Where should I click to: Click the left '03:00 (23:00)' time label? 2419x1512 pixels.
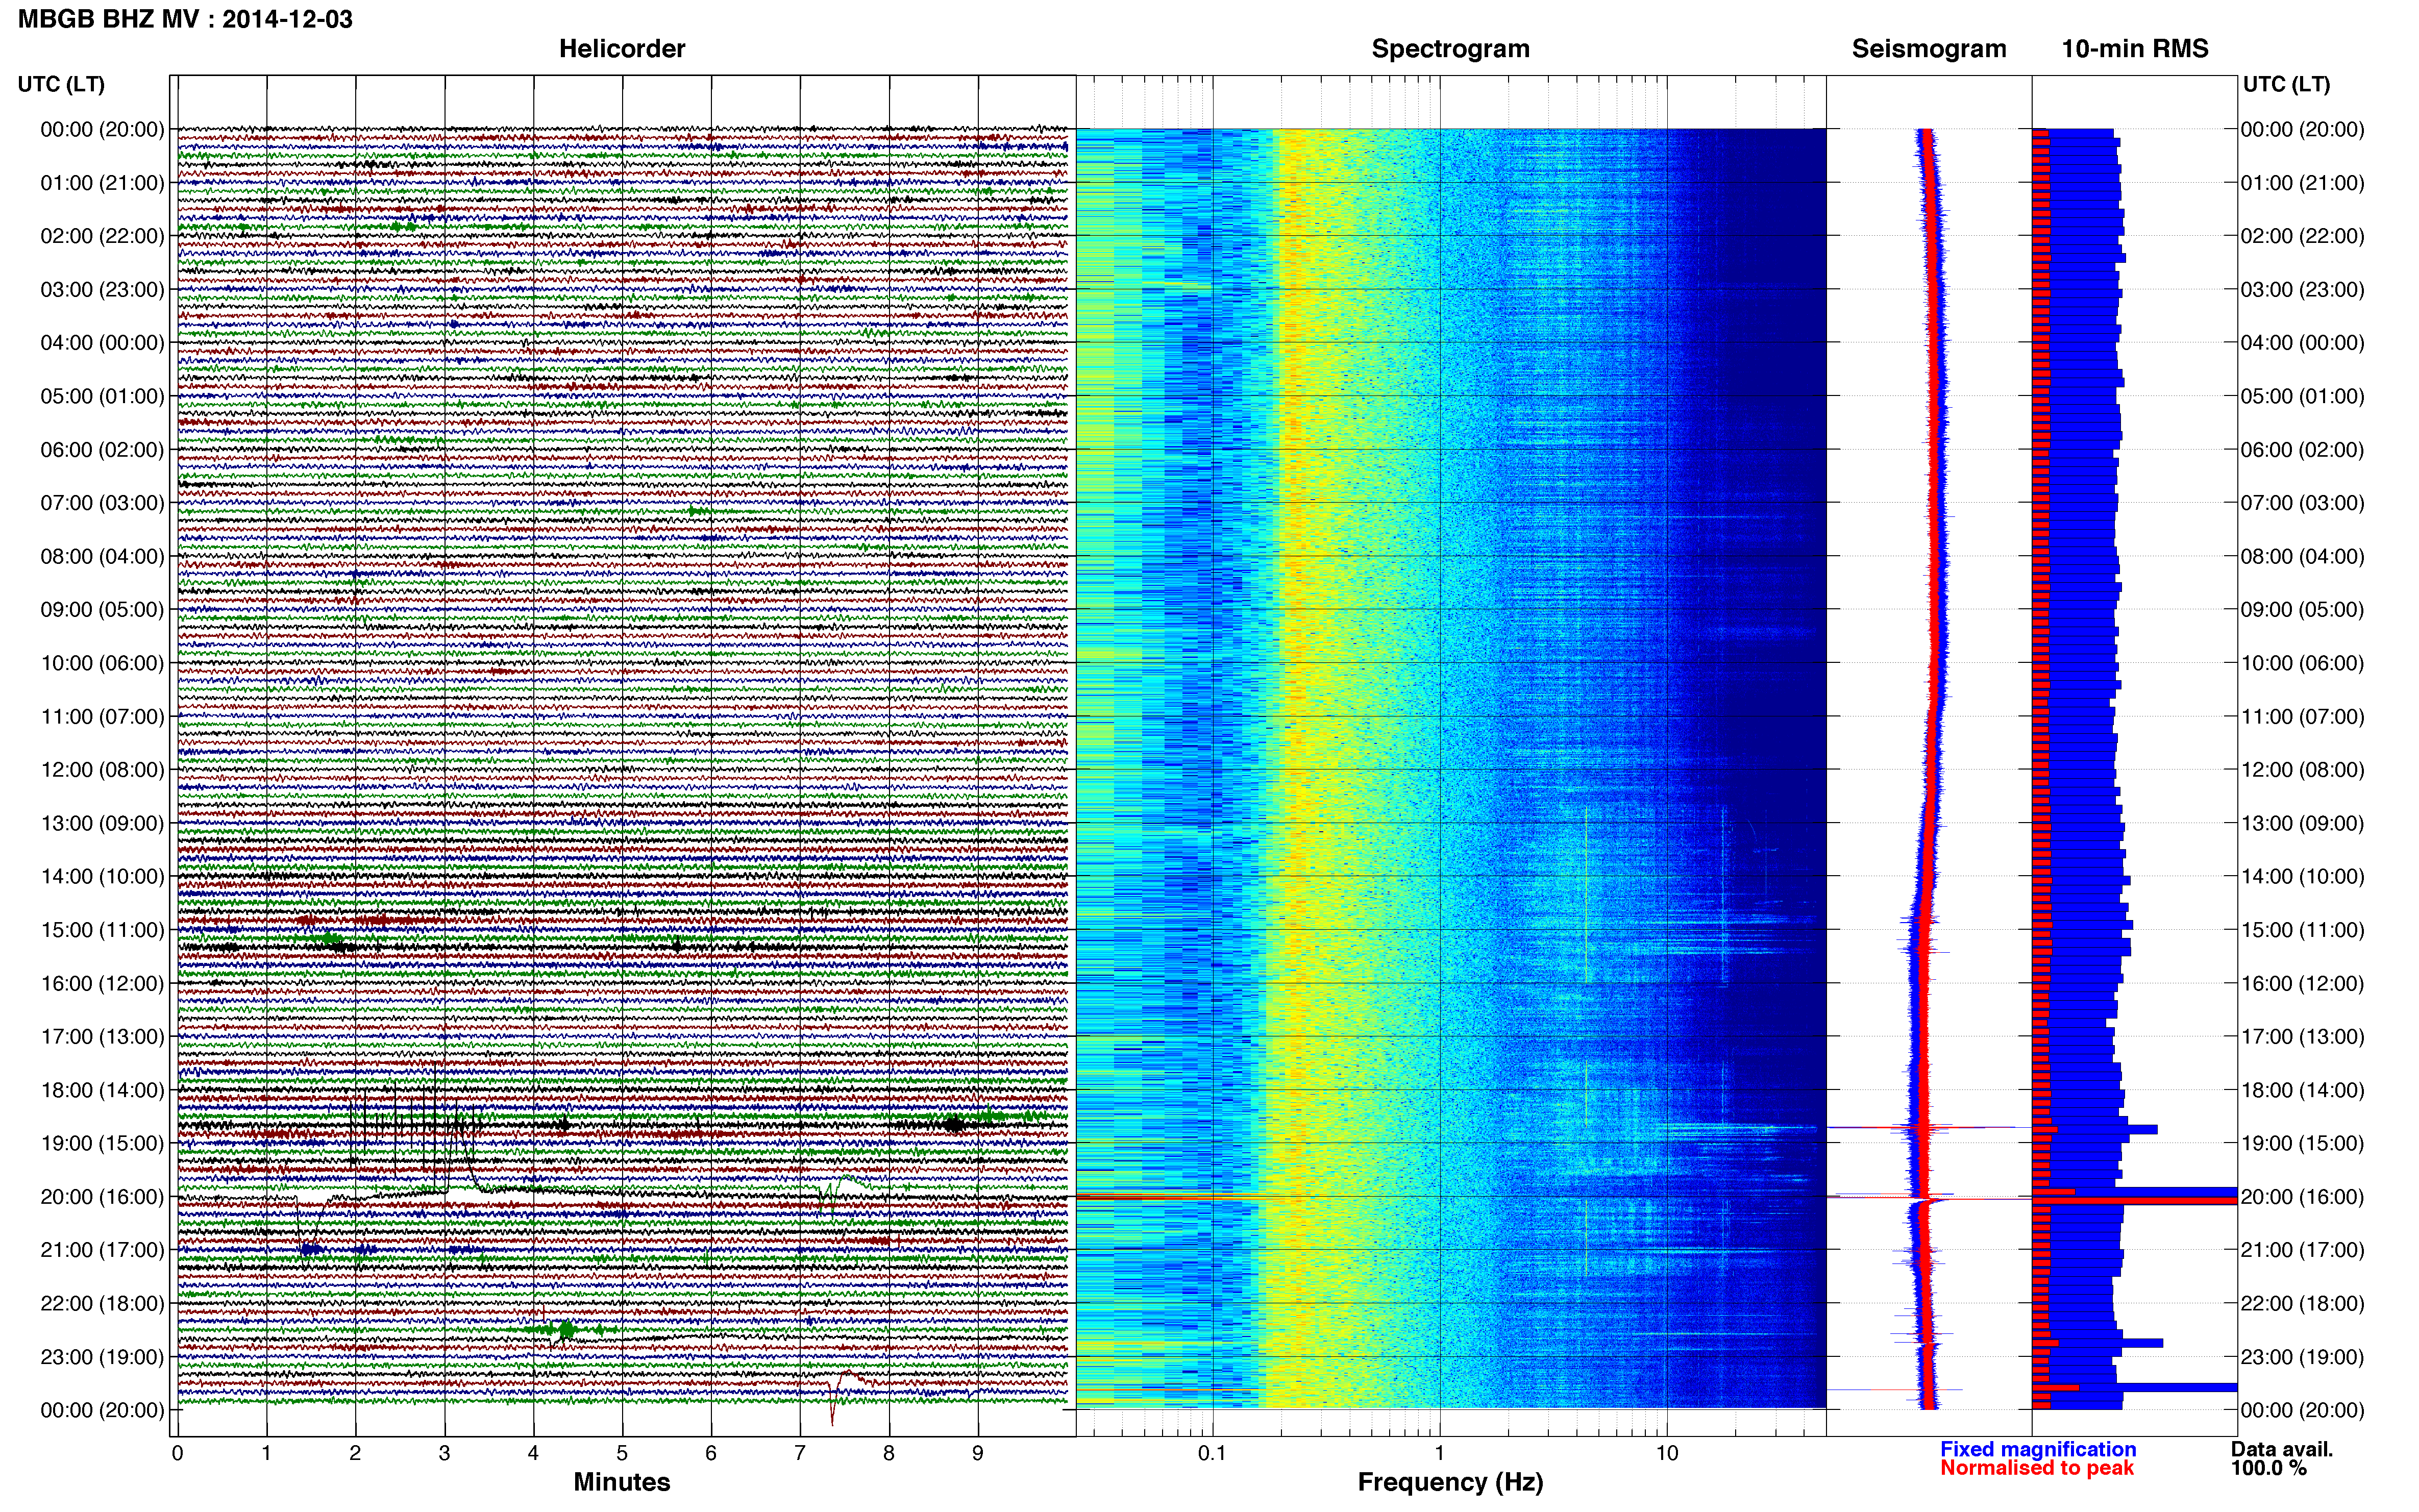pyautogui.click(x=102, y=290)
